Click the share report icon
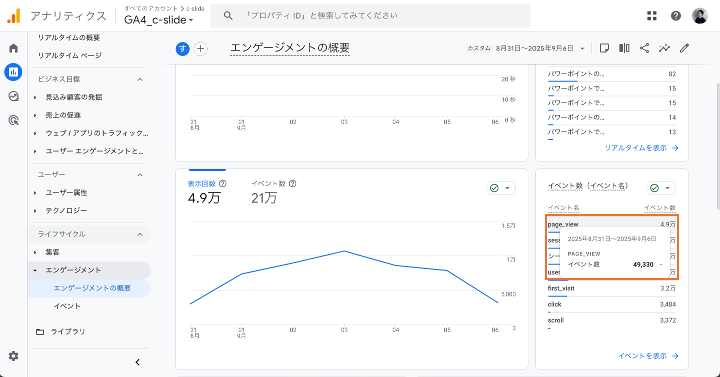The image size is (720, 377). pyautogui.click(x=644, y=48)
